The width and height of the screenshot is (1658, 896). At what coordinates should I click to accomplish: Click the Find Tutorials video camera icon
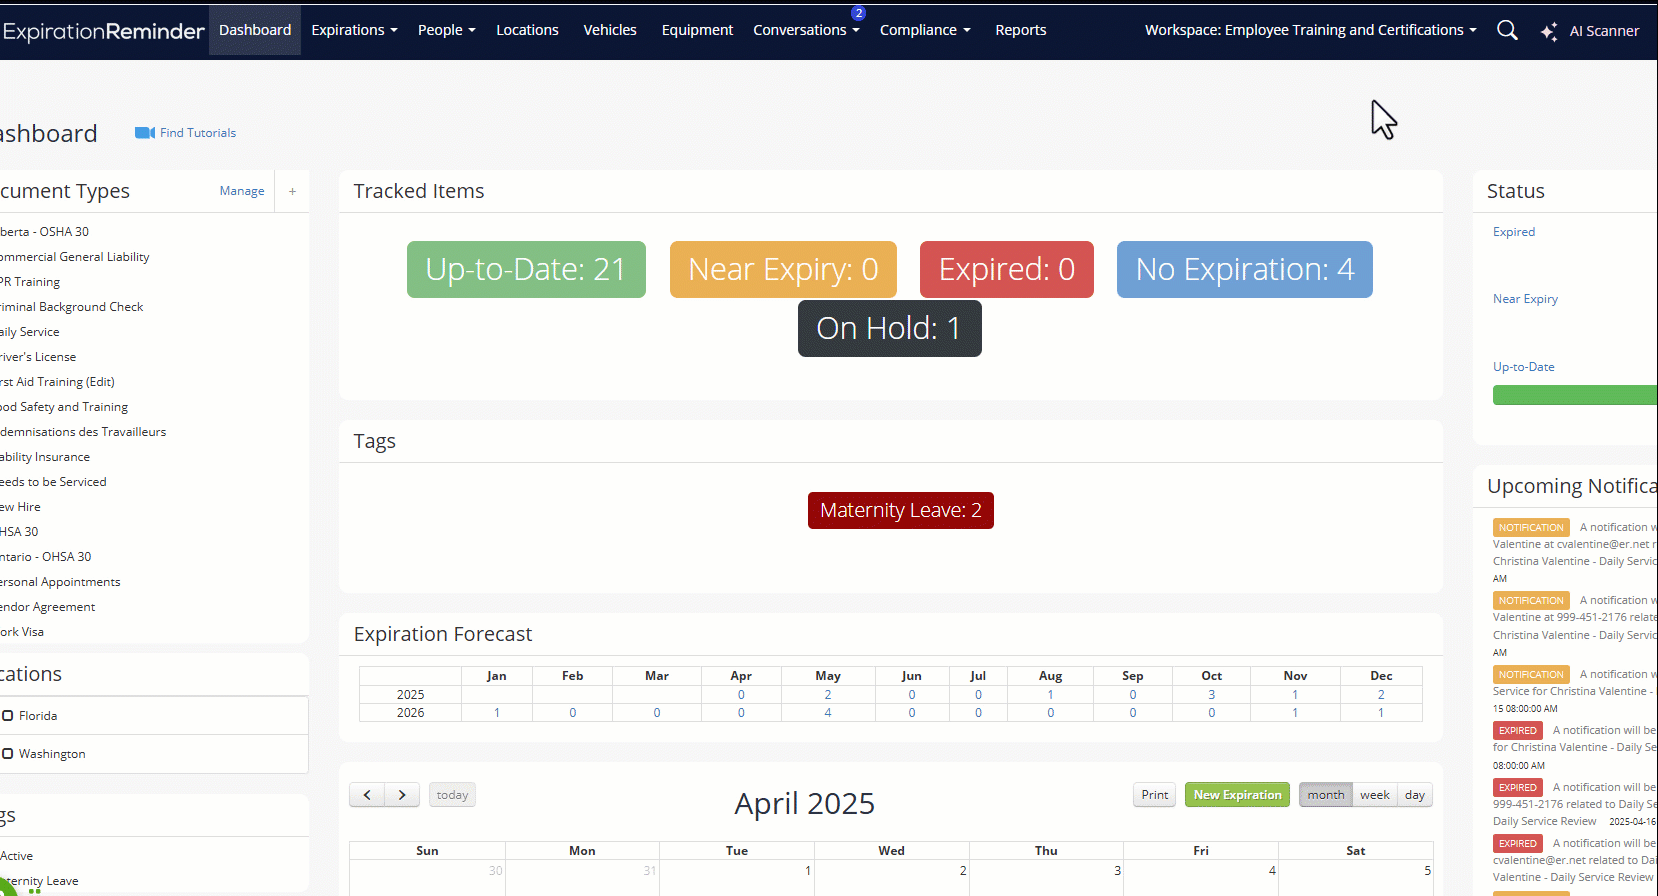144,133
